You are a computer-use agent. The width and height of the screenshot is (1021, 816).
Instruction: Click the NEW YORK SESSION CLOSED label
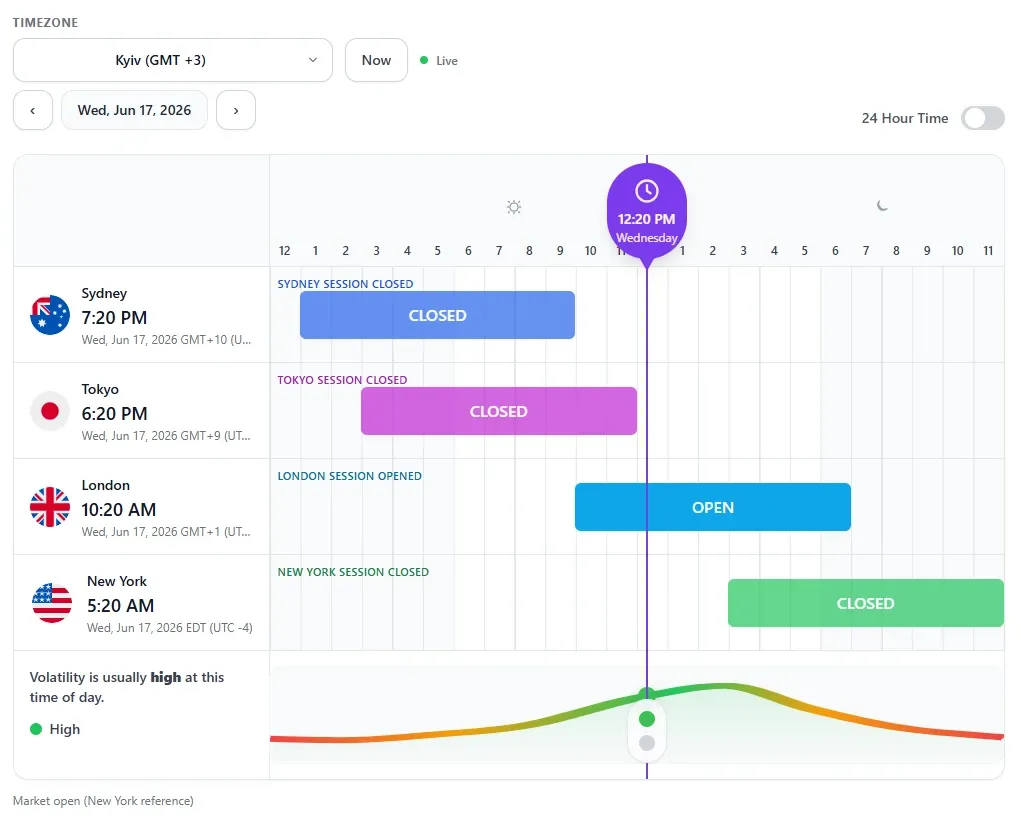click(353, 572)
